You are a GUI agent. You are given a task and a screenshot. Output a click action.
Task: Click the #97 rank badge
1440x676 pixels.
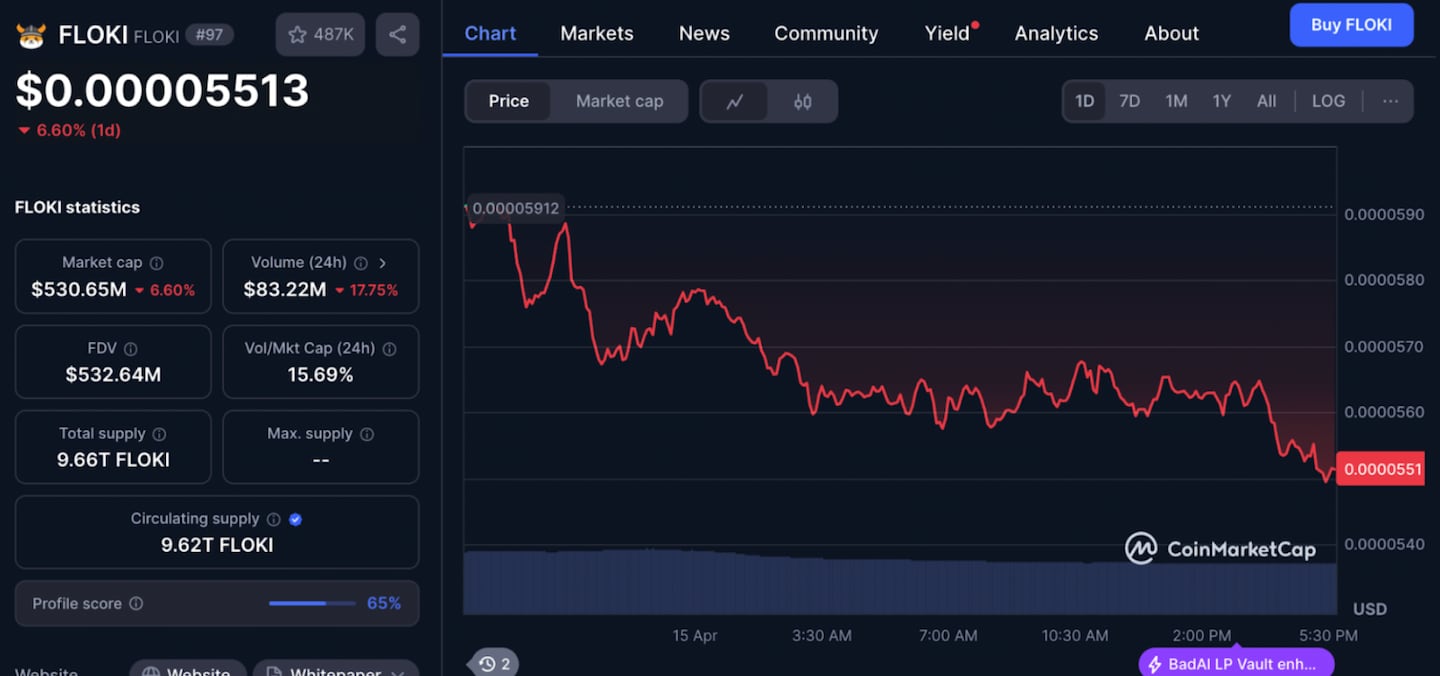tap(209, 34)
